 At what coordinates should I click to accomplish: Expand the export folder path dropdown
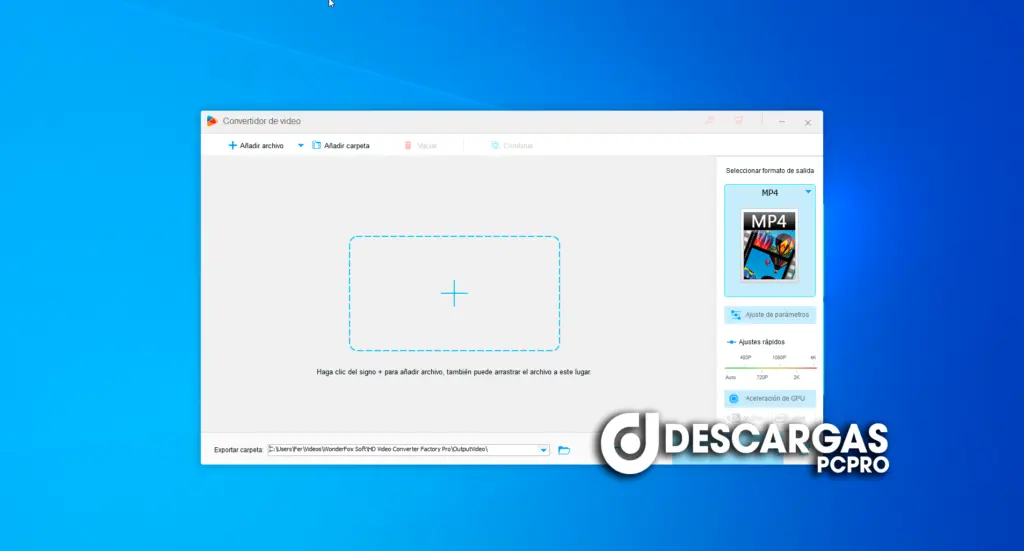tap(544, 450)
